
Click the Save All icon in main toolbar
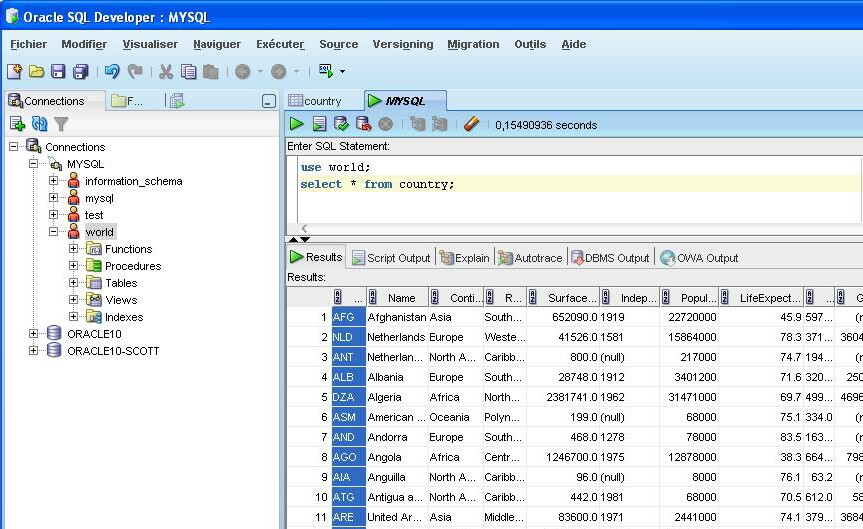[x=80, y=71]
